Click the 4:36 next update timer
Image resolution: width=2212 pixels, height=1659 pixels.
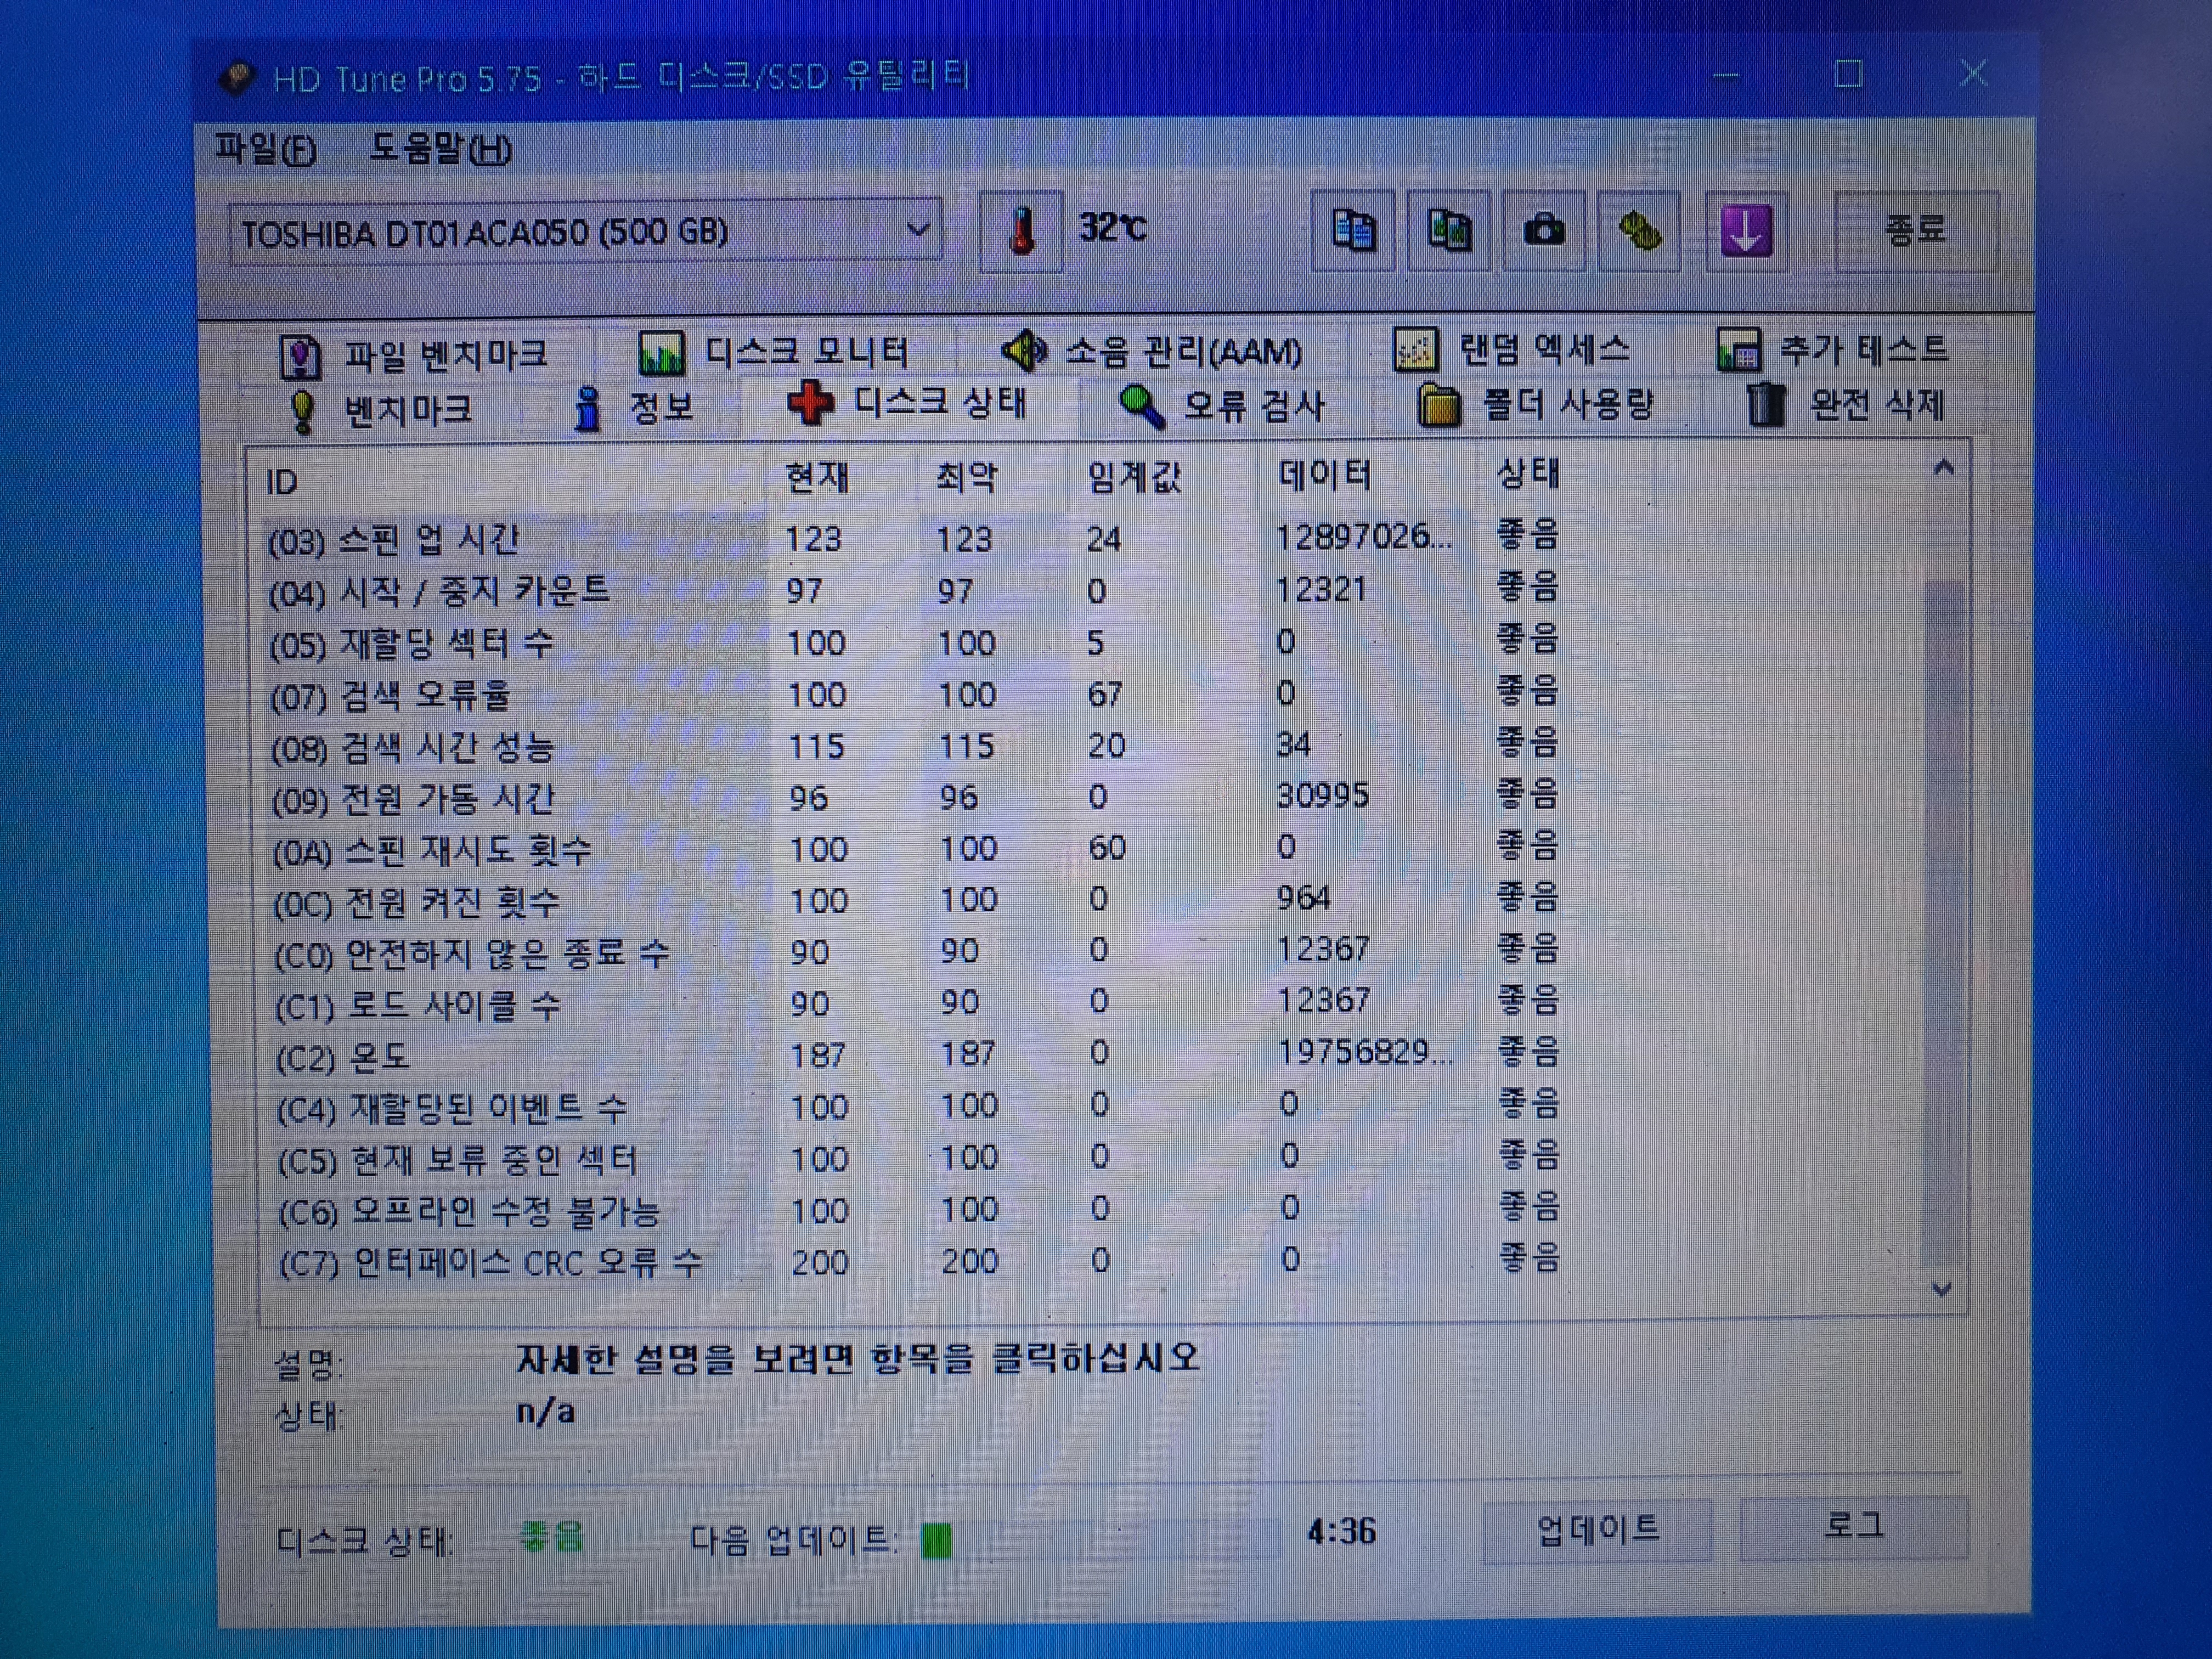(1342, 1531)
